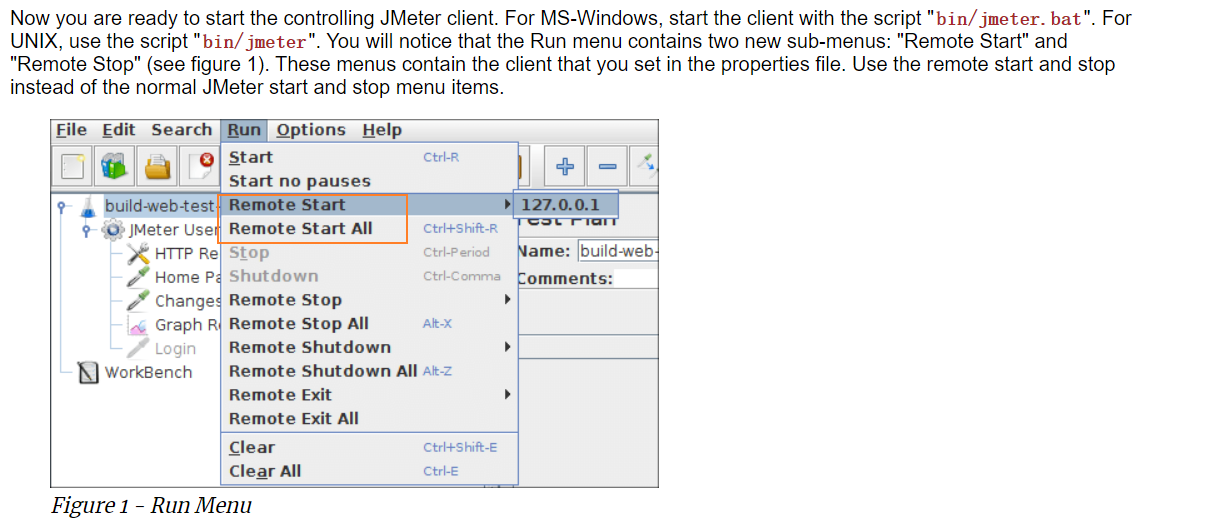
Task: Click the 'Figure 1 – Run Menu' caption
Action: (151, 506)
